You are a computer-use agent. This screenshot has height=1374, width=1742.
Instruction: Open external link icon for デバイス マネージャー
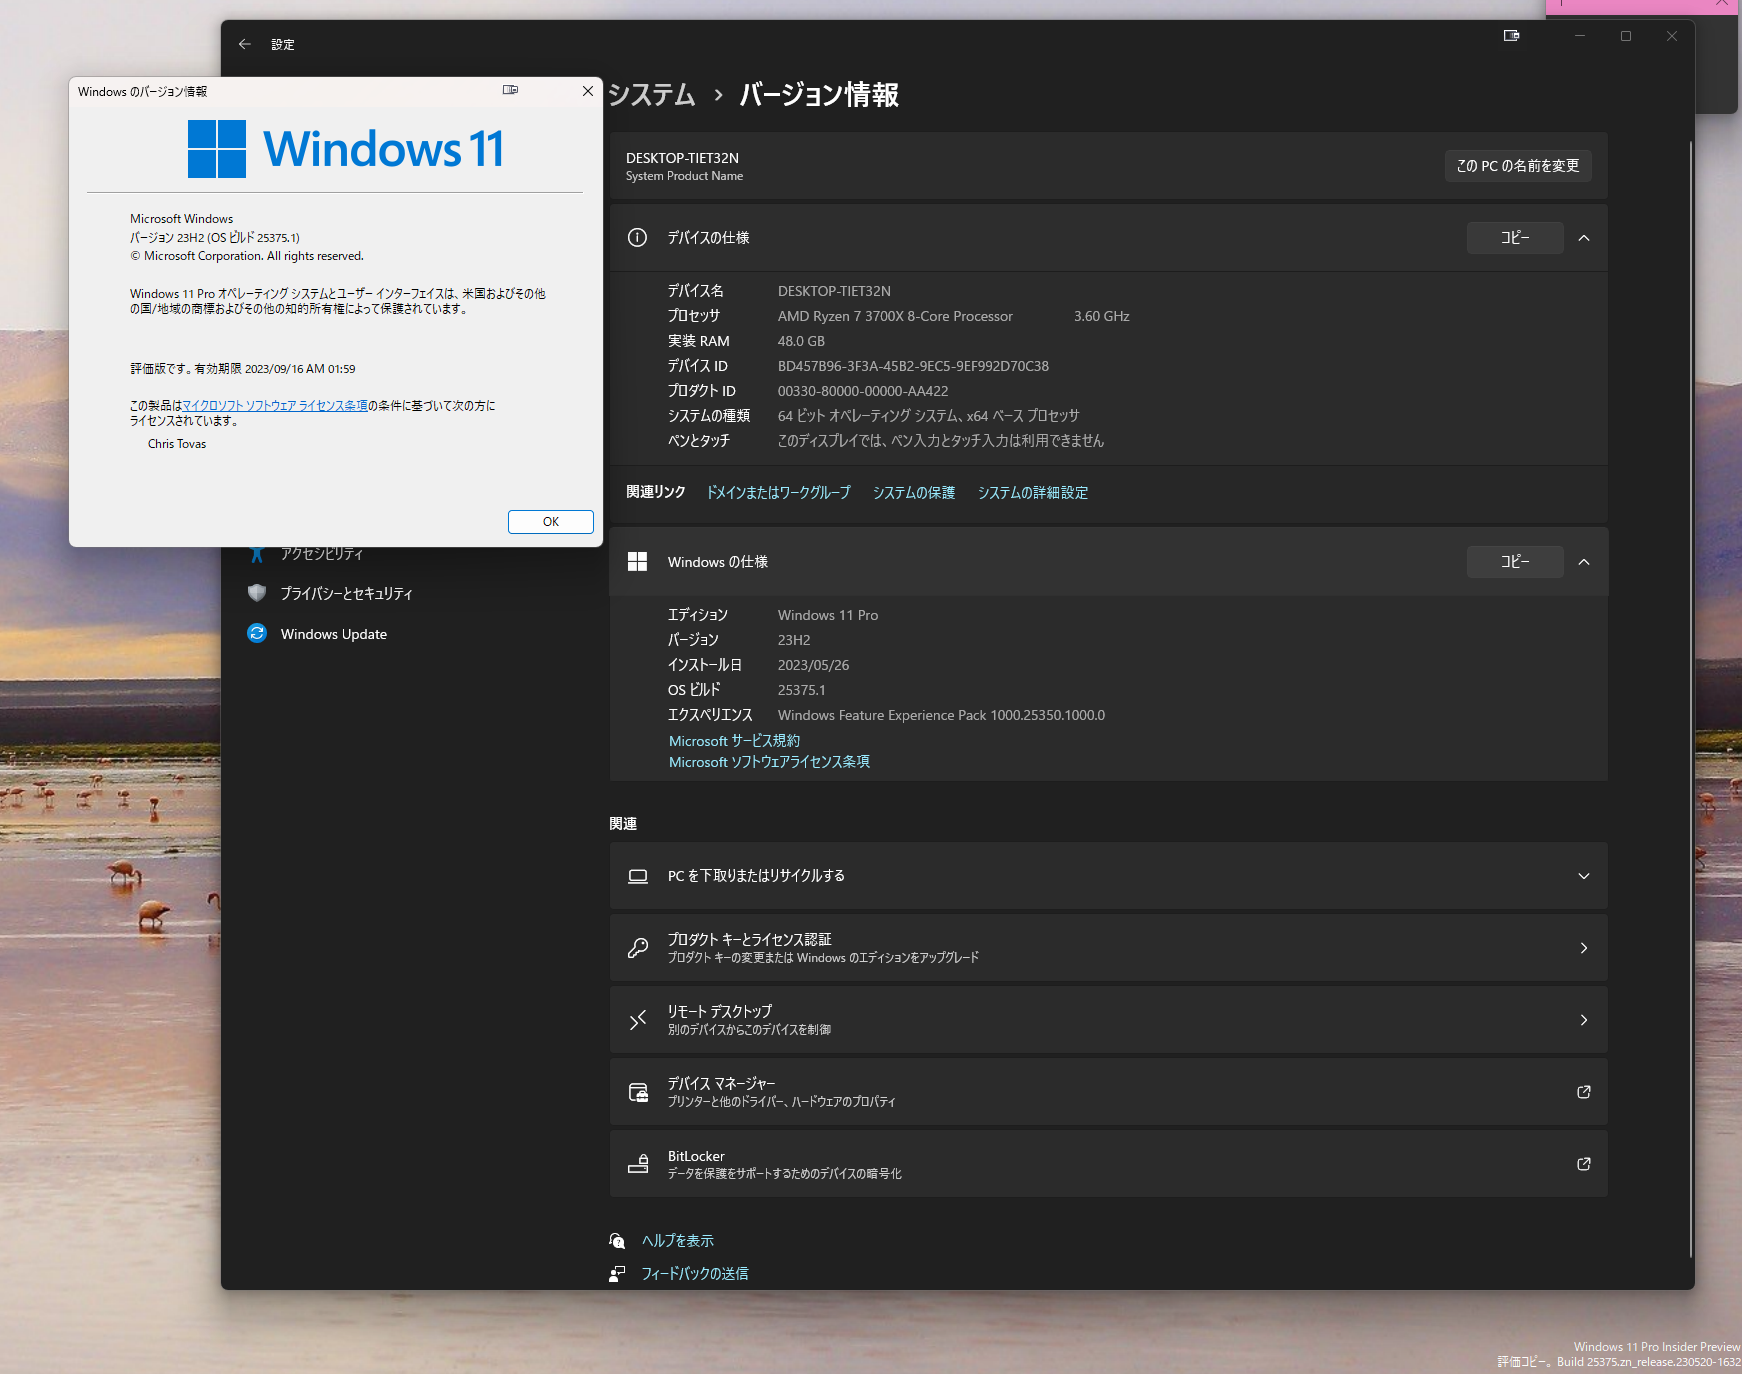tap(1584, 1092)
